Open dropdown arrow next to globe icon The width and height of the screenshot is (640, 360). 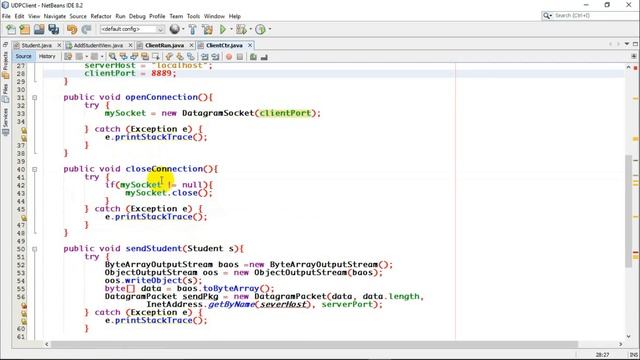pos(182,29)
